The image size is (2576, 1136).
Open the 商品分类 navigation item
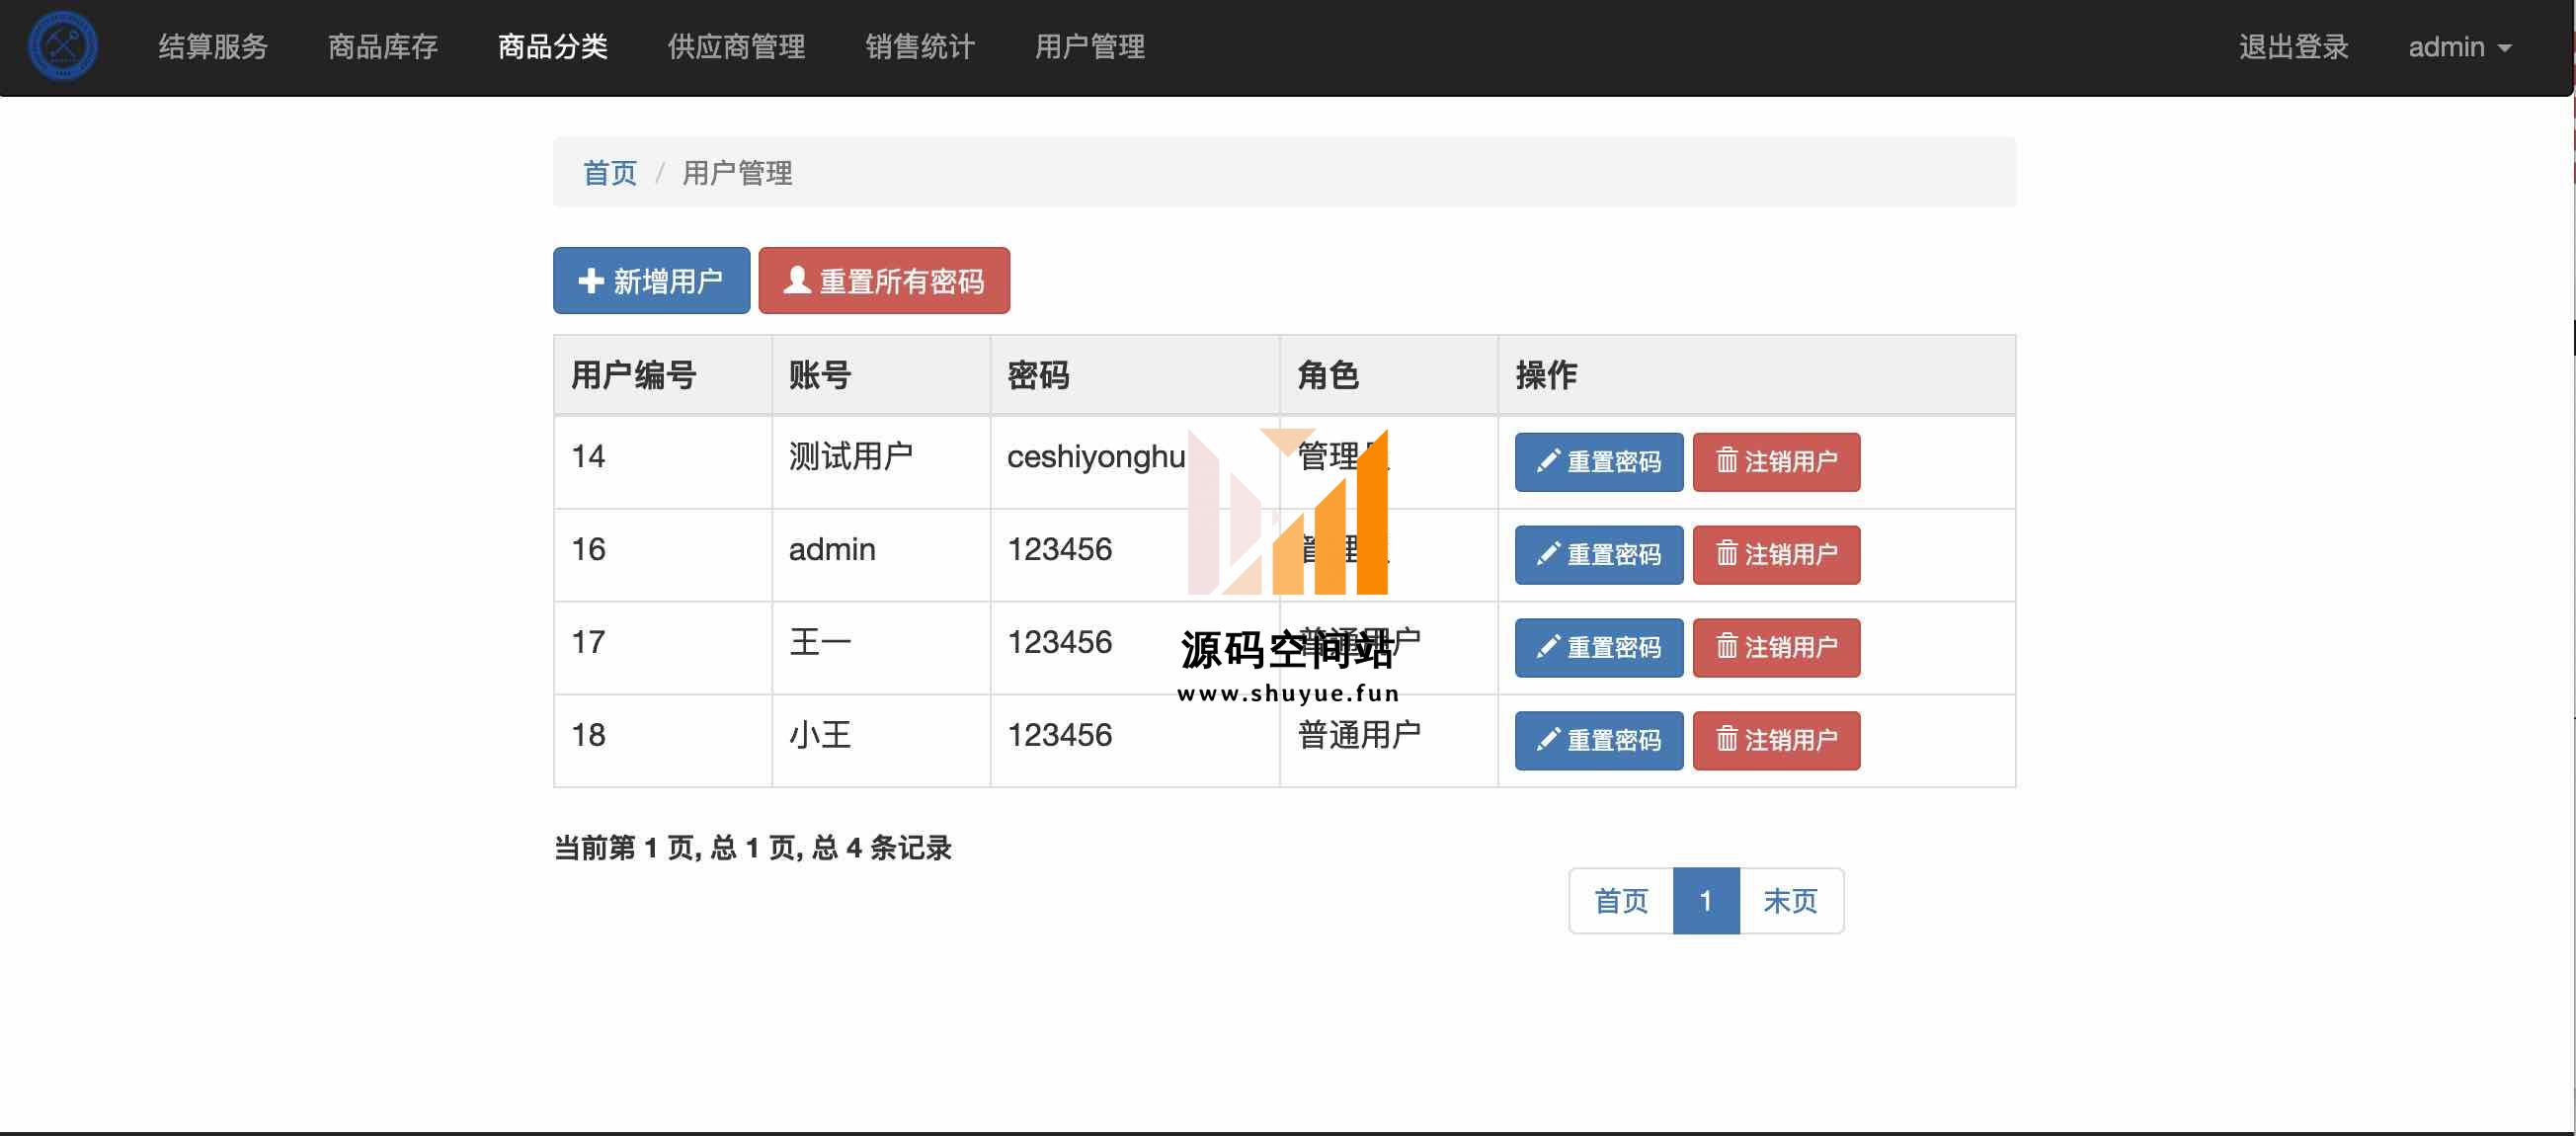pos(553,47)
